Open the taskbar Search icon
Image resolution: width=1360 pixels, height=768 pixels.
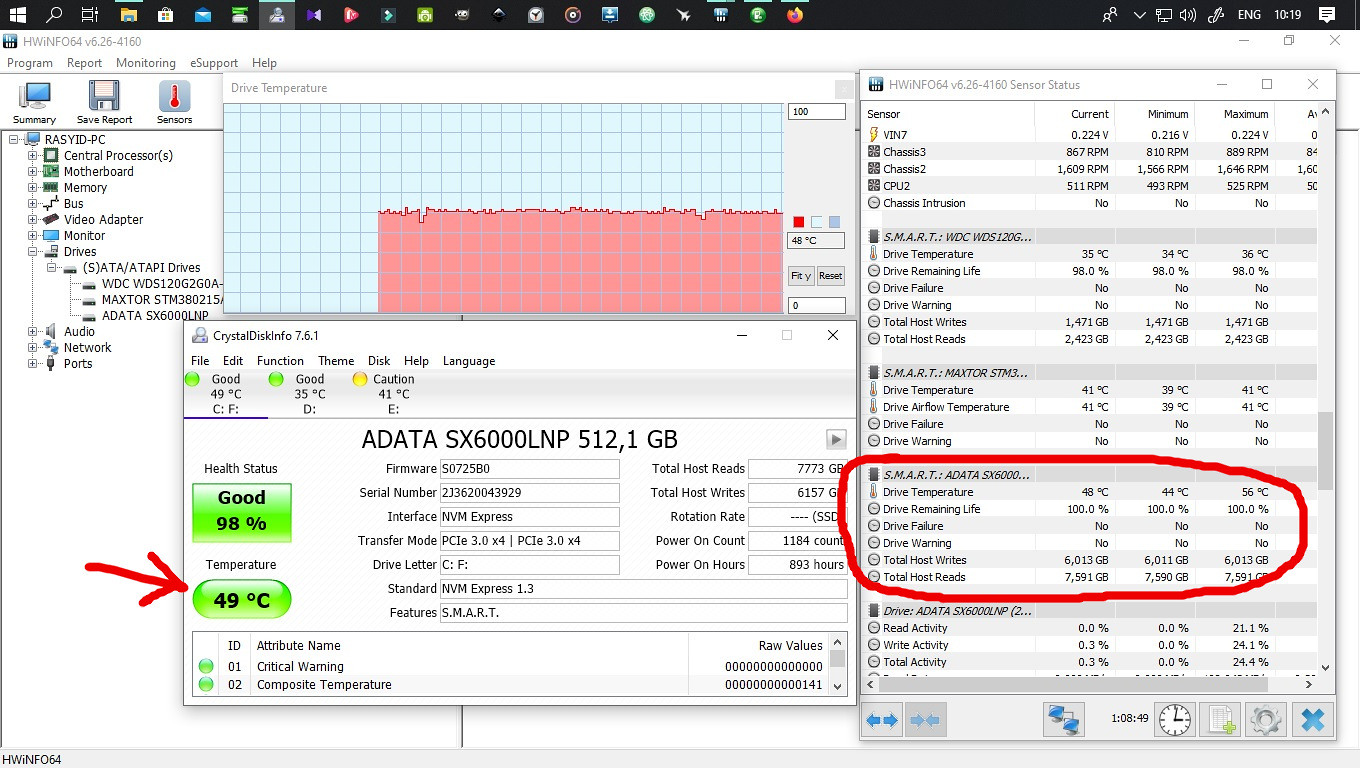point(55,15)
